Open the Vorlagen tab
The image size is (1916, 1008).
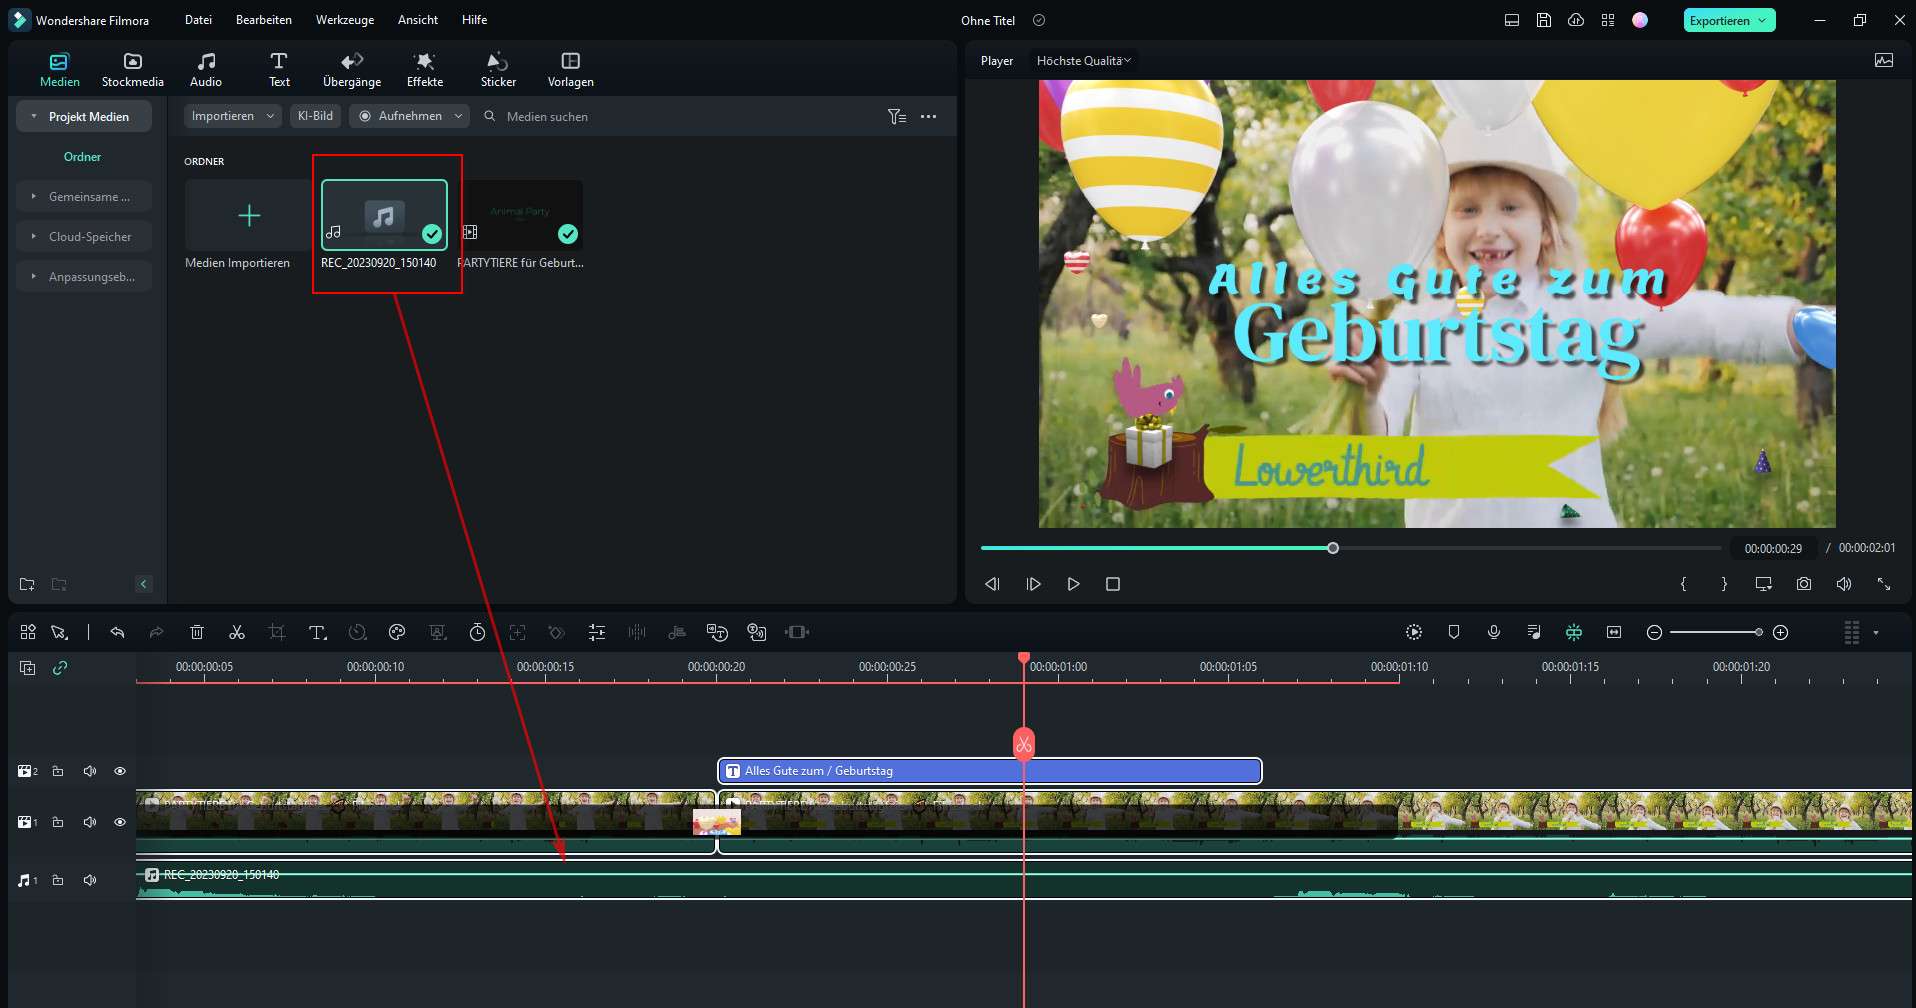point(571,70)
